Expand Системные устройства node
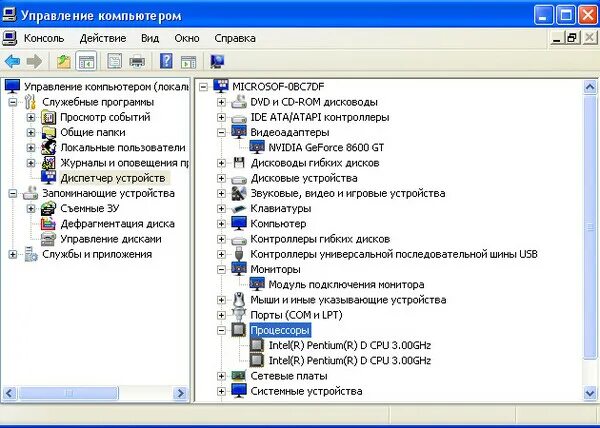The height and width of the screenshot is (428, 600). pyautogui.click(x=221, y=391)
